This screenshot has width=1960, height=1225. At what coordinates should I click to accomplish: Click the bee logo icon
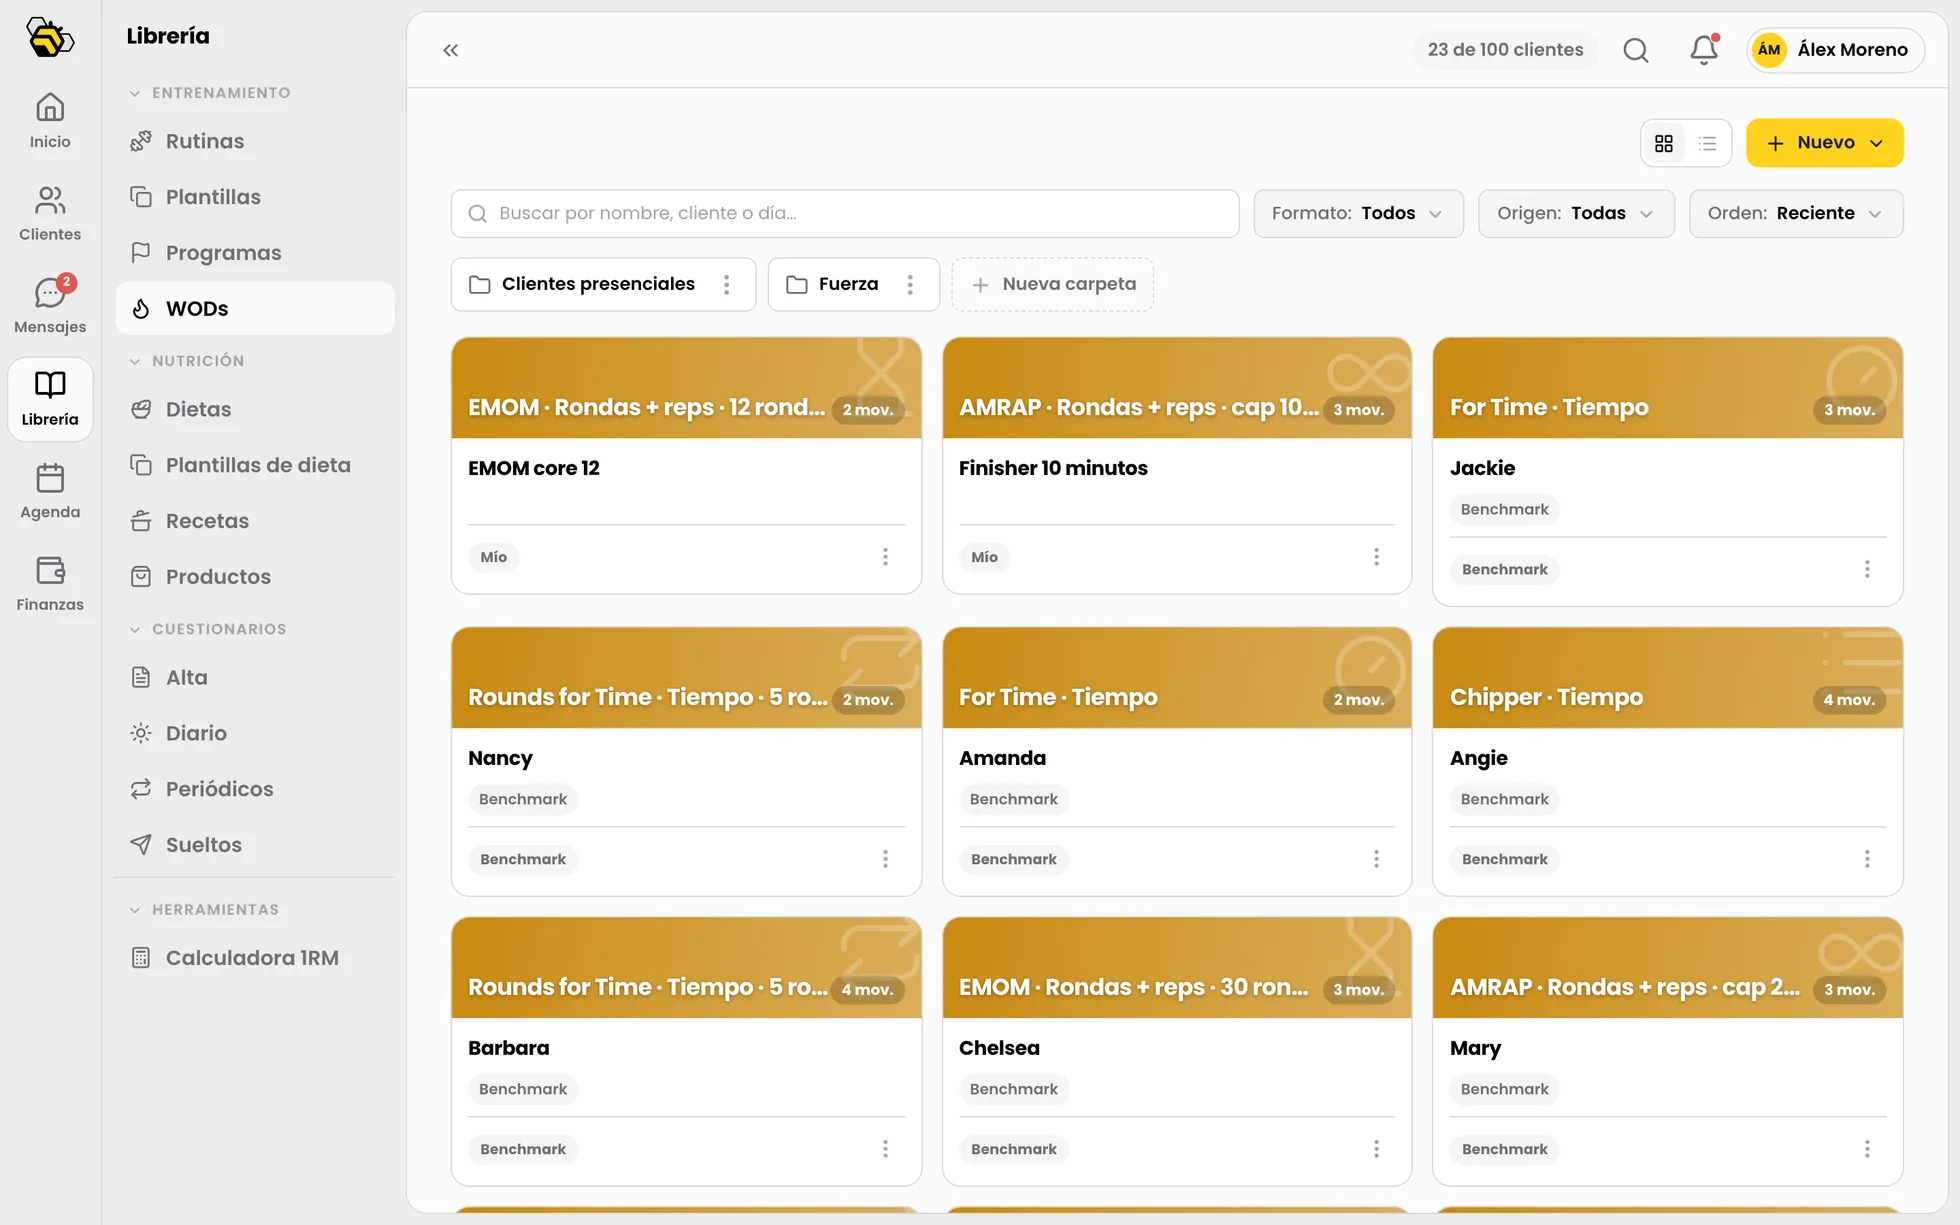tap(50, 38)
